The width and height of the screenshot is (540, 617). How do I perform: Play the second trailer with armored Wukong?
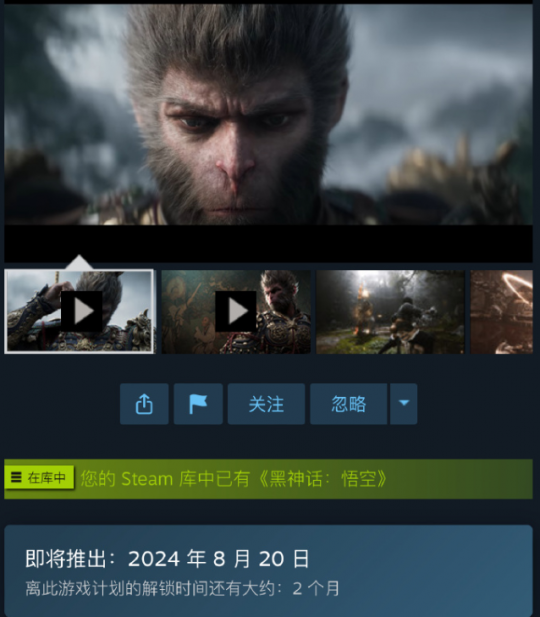point(236,311)
